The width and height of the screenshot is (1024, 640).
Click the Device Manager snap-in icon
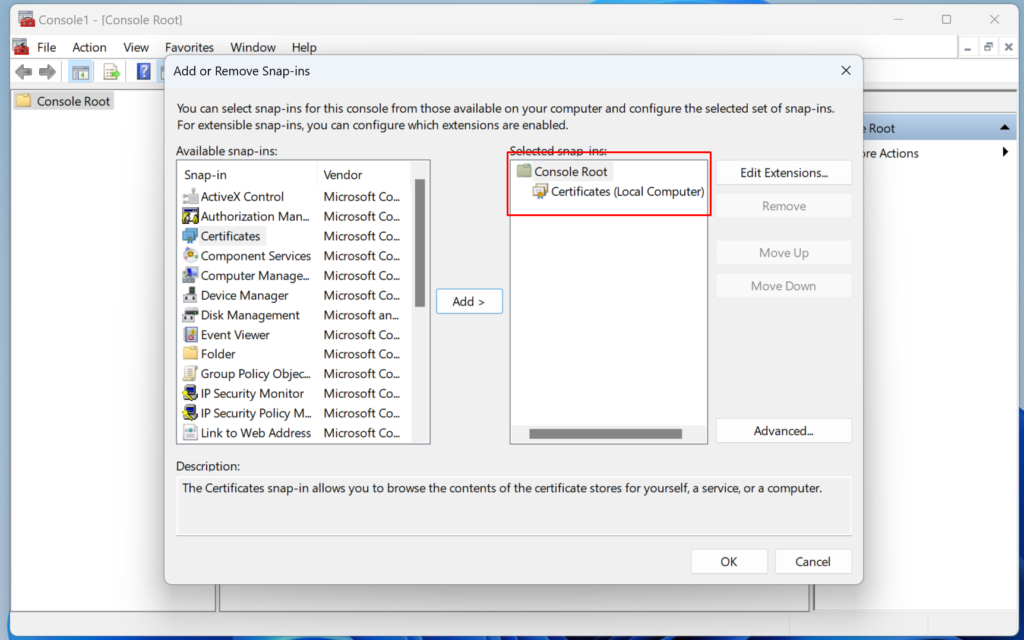(x=190, y=295)
